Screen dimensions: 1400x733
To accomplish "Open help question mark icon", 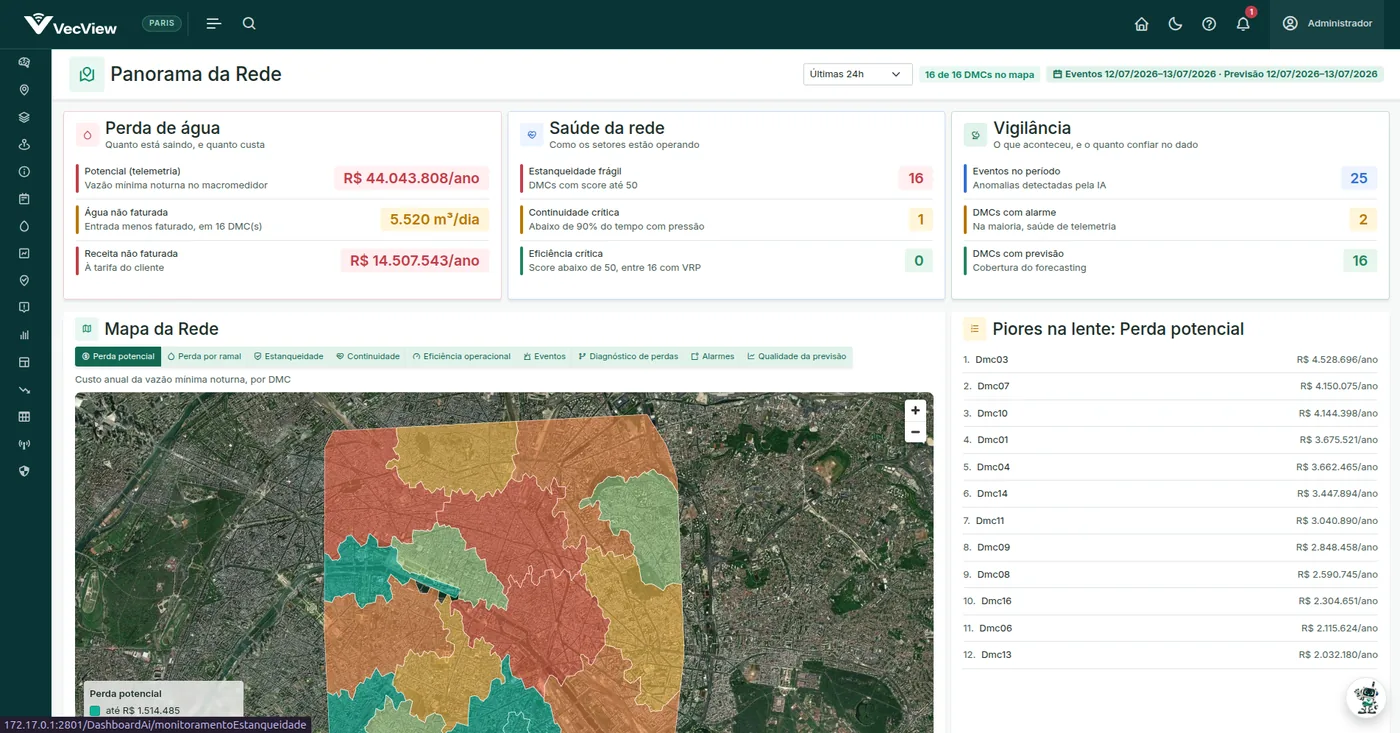I will (1209, 24).
